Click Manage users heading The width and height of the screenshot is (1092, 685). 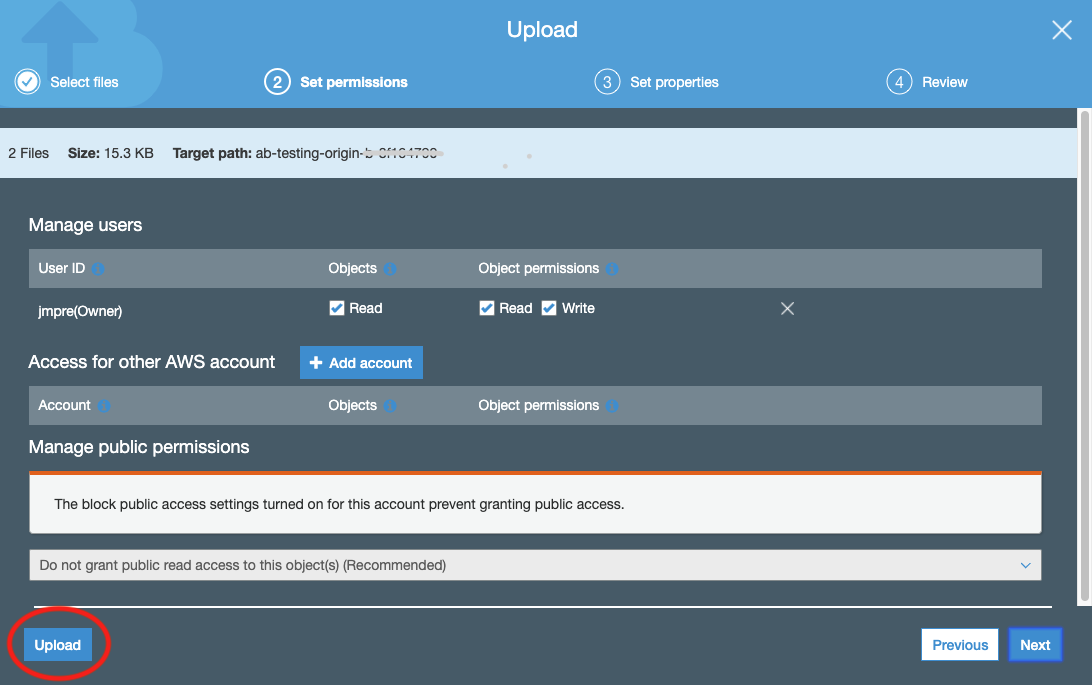pos(85,225)
